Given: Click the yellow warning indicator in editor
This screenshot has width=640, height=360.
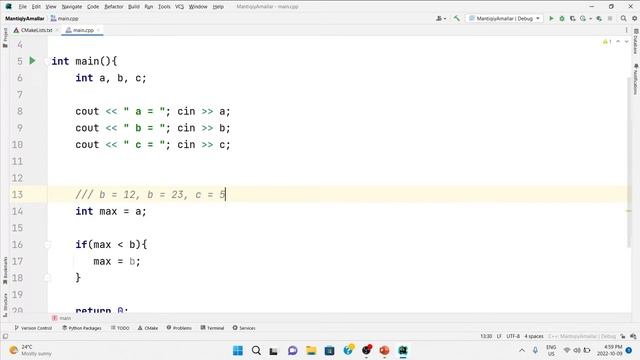Looking at the screenshot, I should [607, 42].
